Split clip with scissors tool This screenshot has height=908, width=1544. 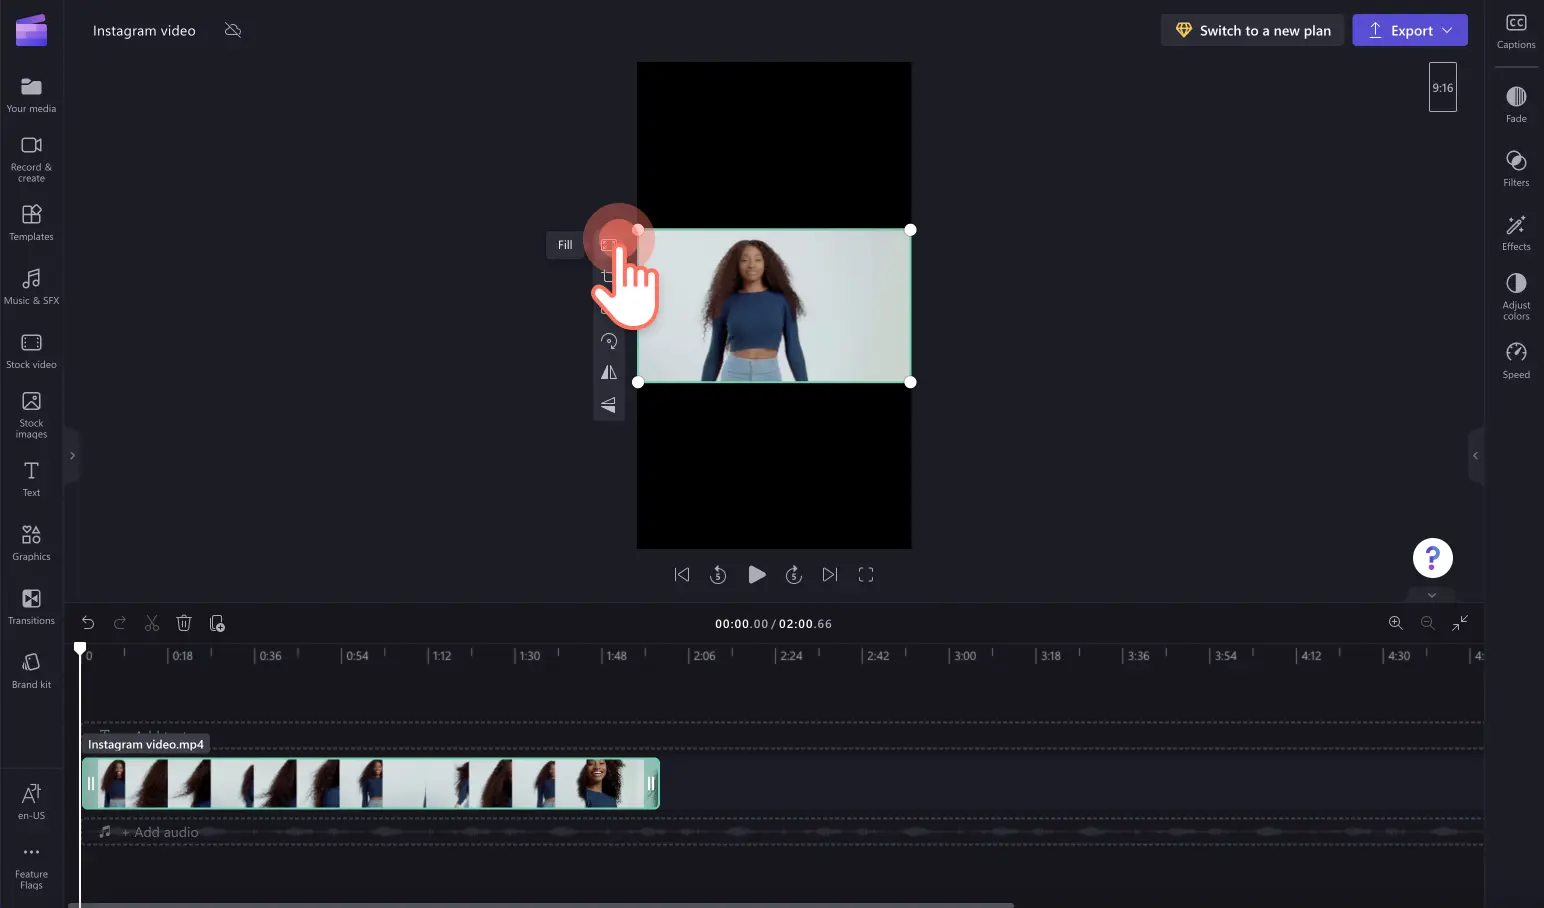pyautogui.click(x=152, y=623)
